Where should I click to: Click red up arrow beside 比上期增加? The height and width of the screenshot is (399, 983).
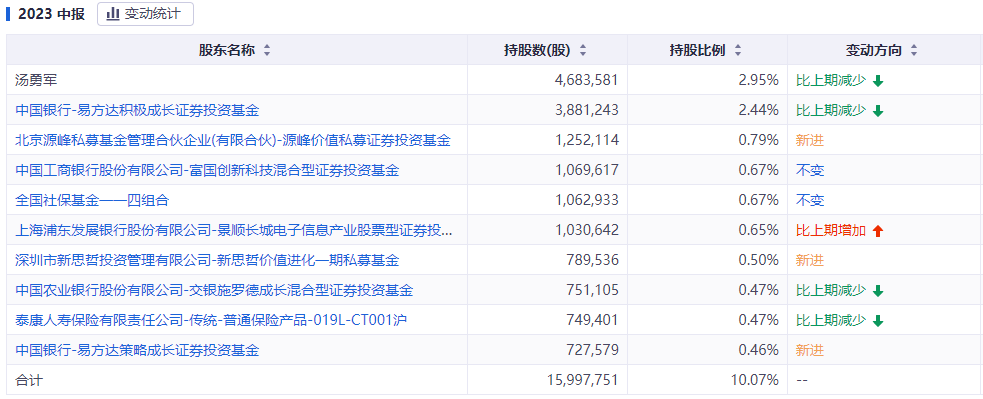pos(878,231)
